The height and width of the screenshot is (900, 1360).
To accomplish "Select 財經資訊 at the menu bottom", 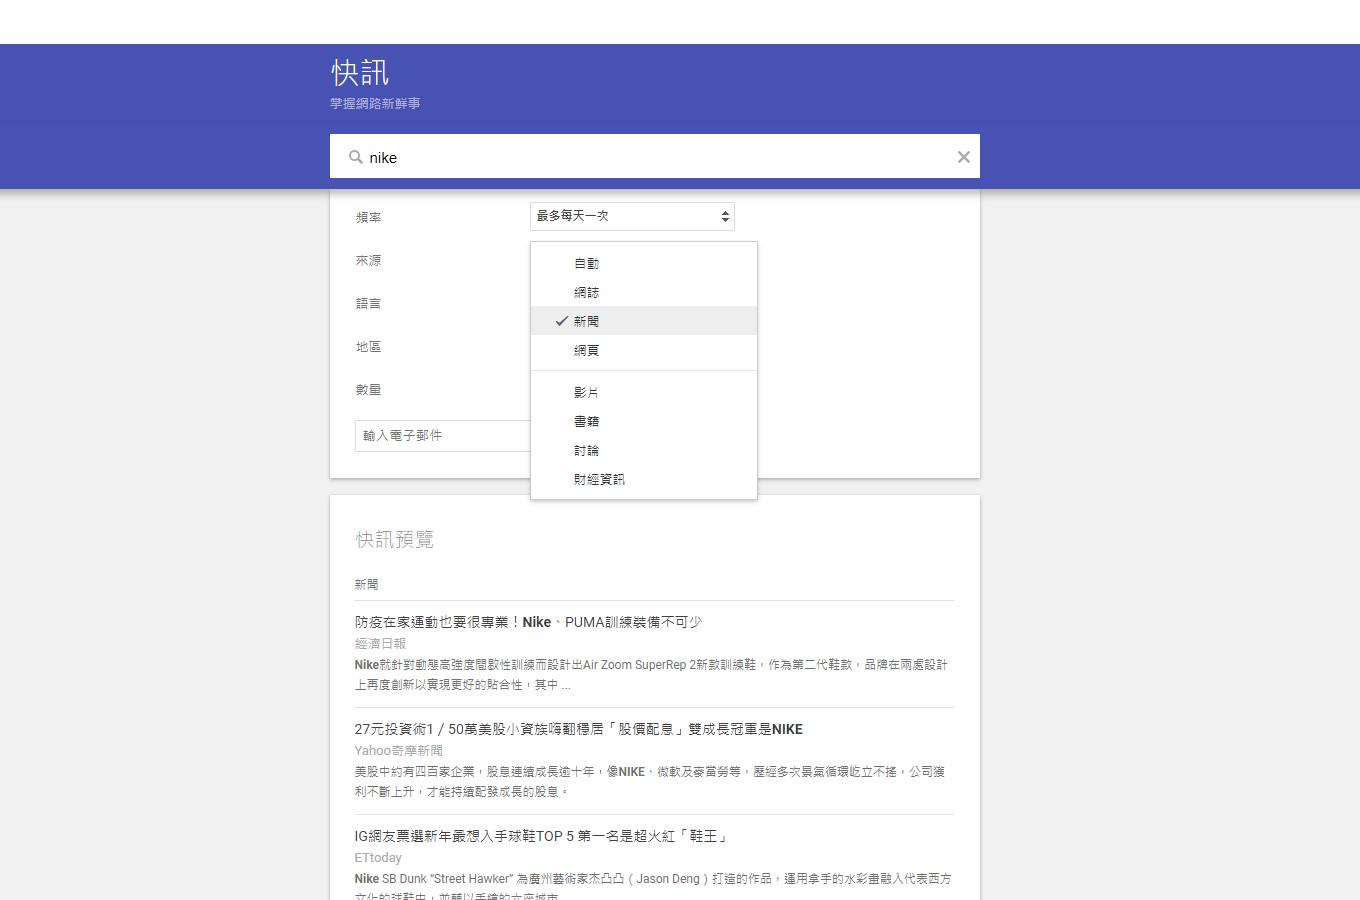I will [x=599, y=479].
